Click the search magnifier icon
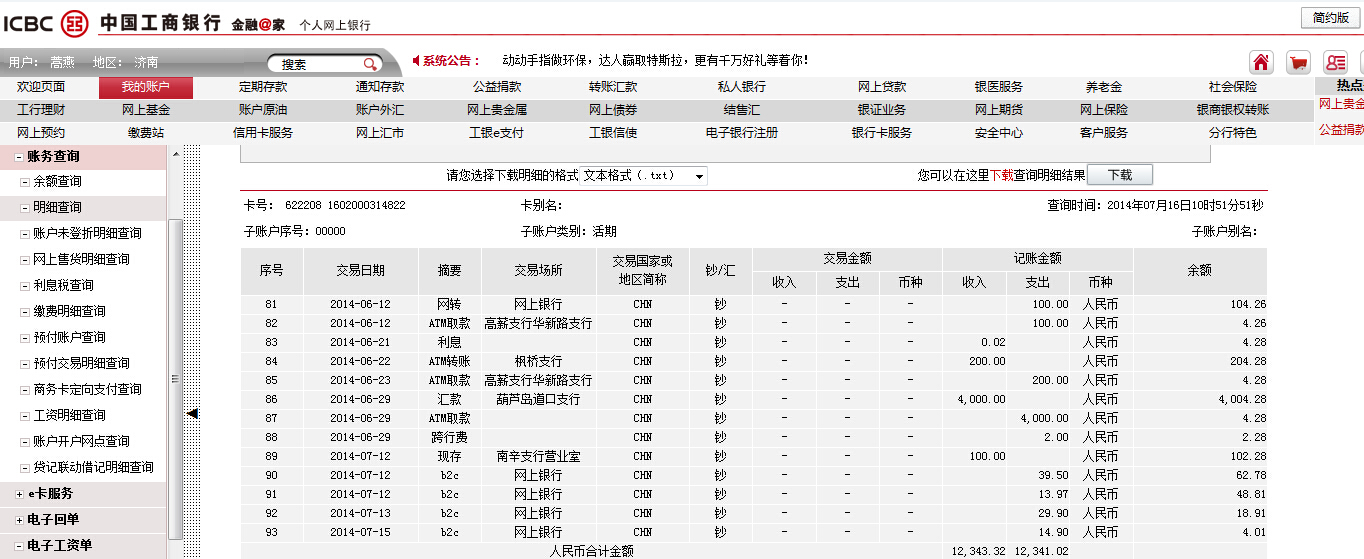This screenshot has height=559, width=1364. [x=370, y=63]
